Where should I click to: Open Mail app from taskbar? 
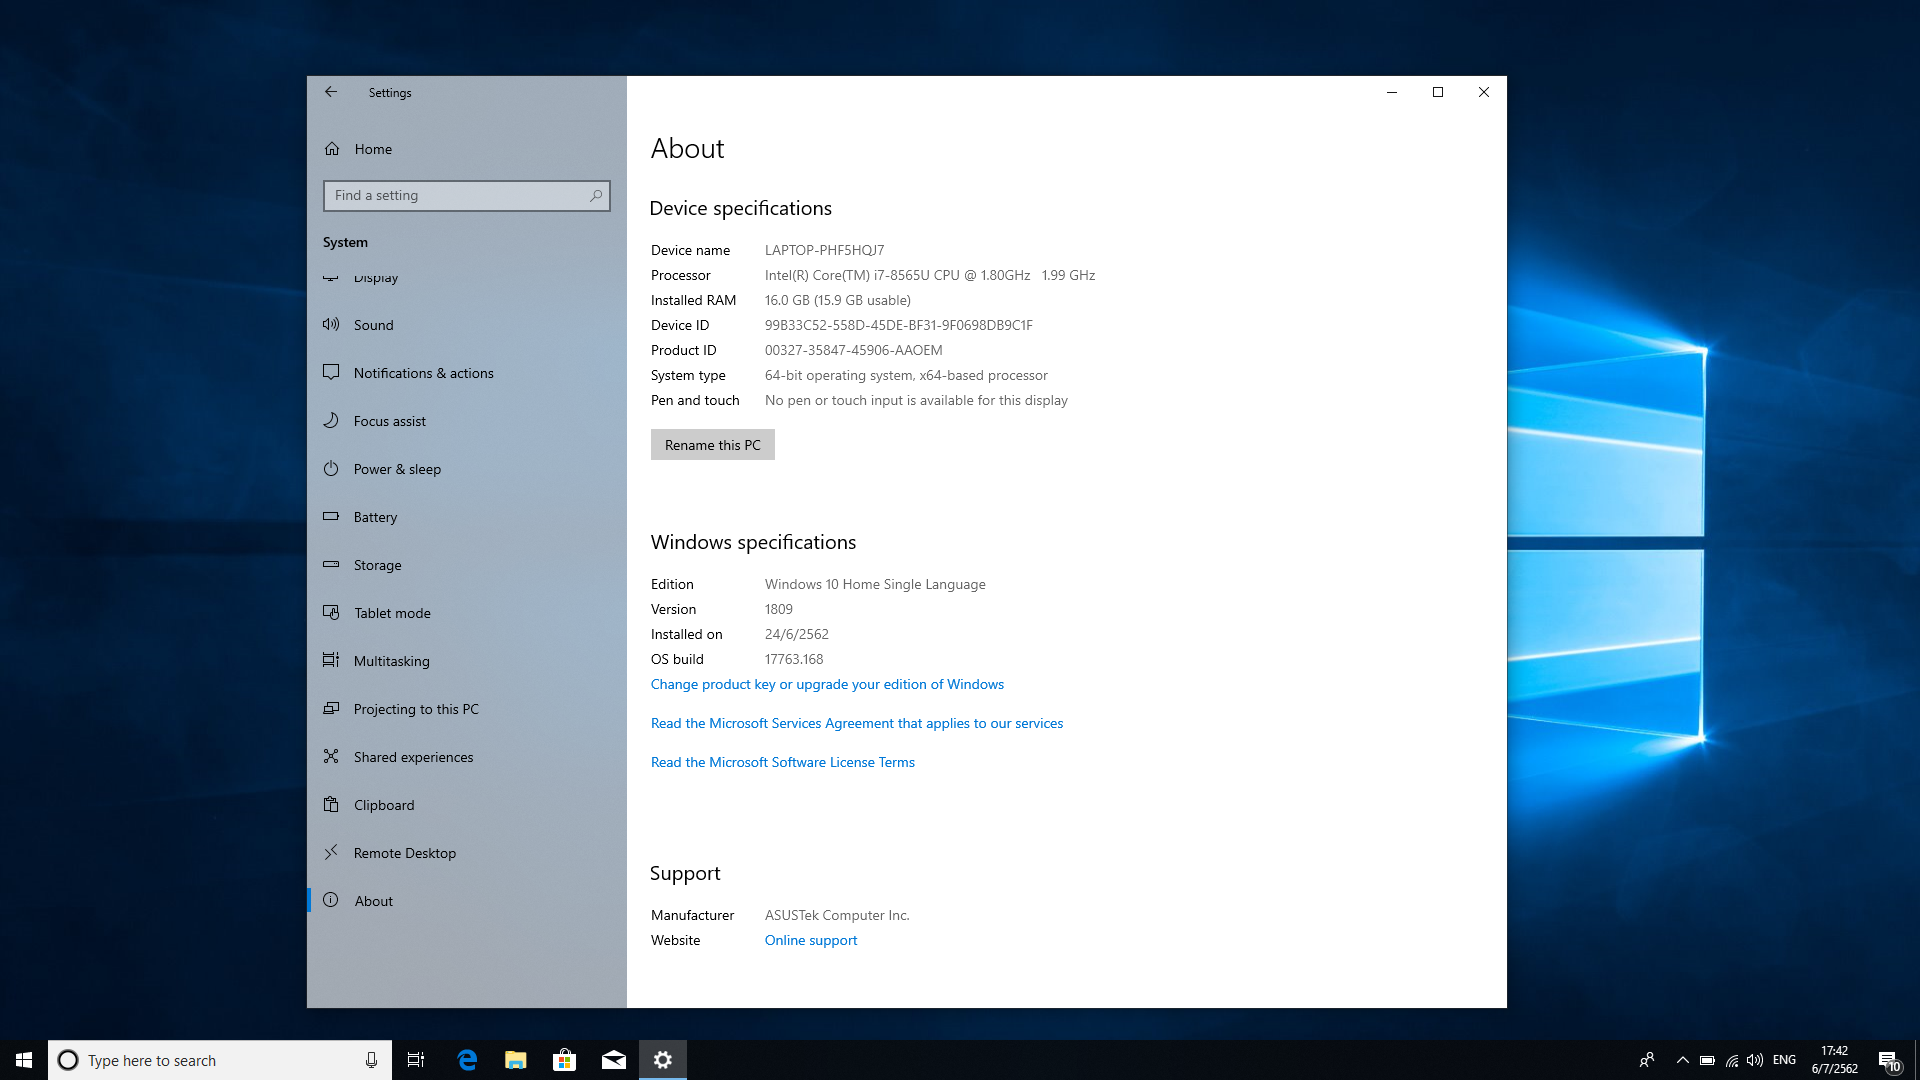pos(613,1060)
